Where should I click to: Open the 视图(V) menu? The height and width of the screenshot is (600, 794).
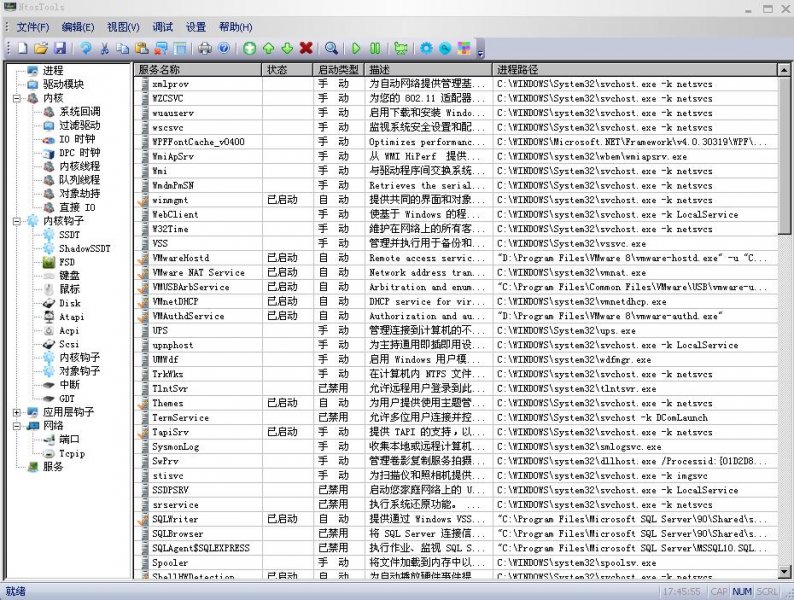[123, 27]
